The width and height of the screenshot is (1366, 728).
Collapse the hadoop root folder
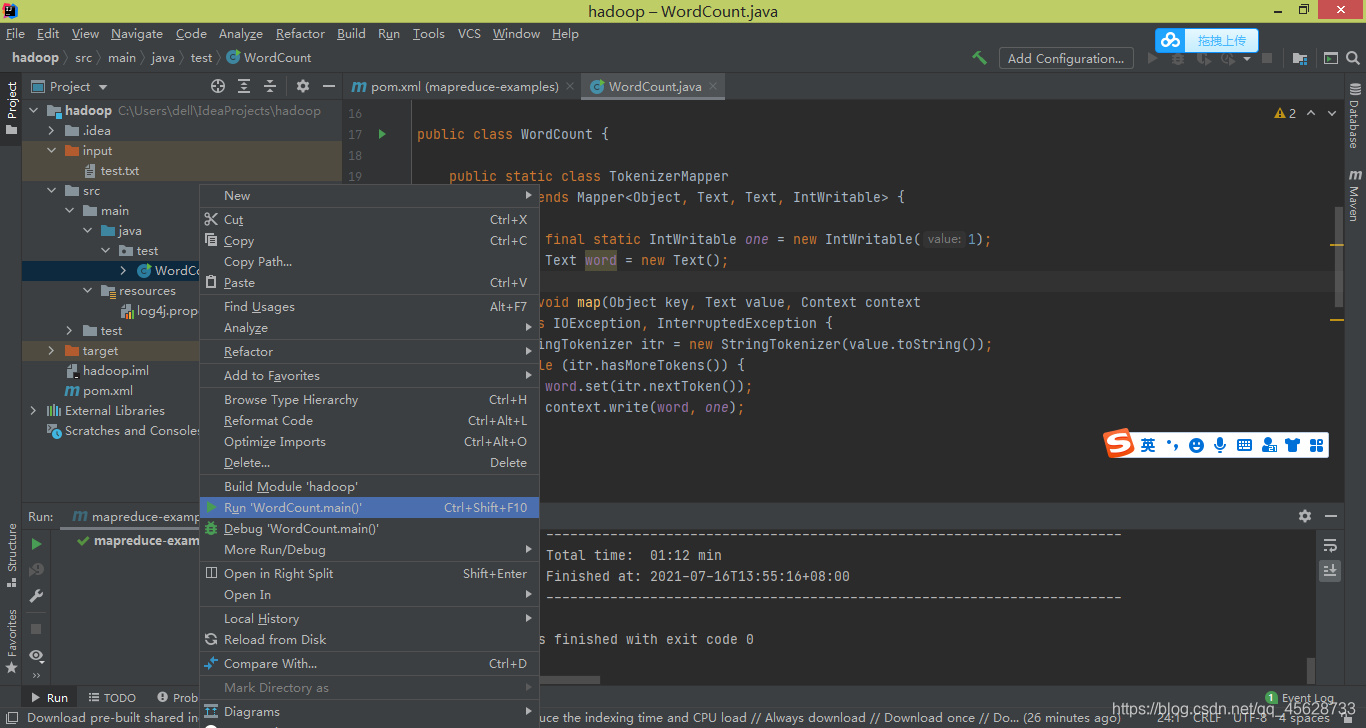(35, 111)
